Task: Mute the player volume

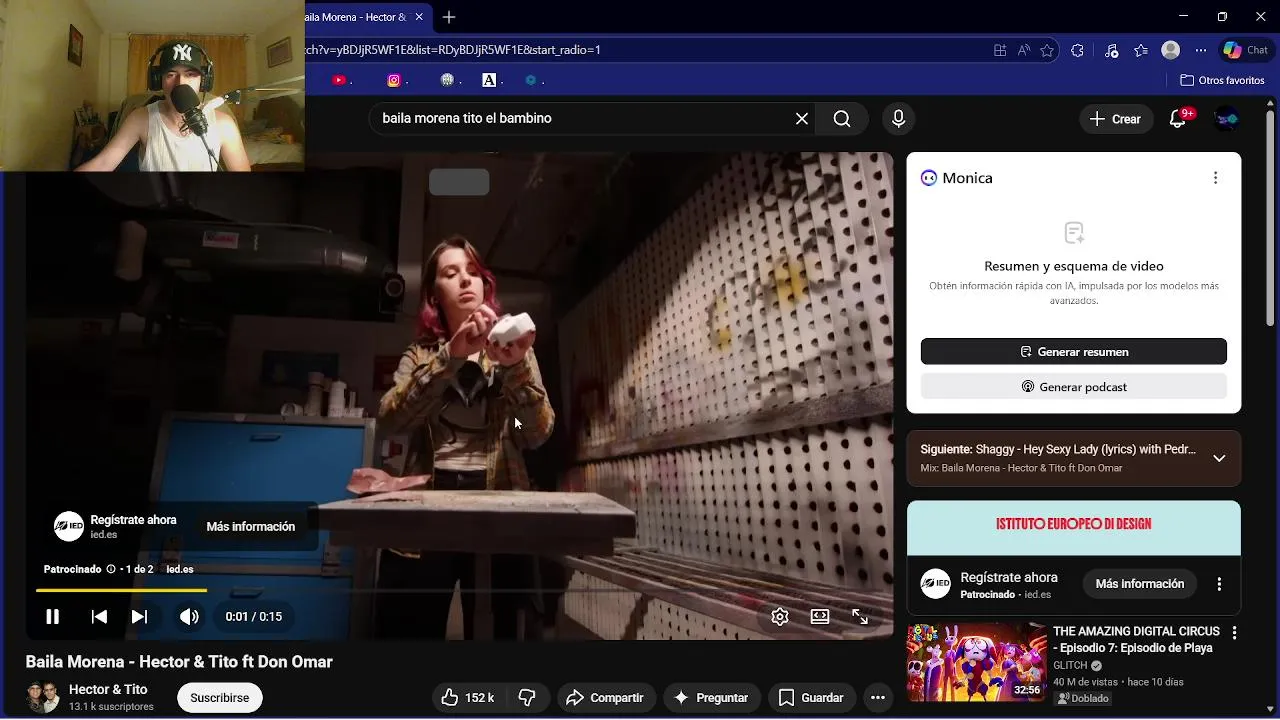Action: point(189,617)
